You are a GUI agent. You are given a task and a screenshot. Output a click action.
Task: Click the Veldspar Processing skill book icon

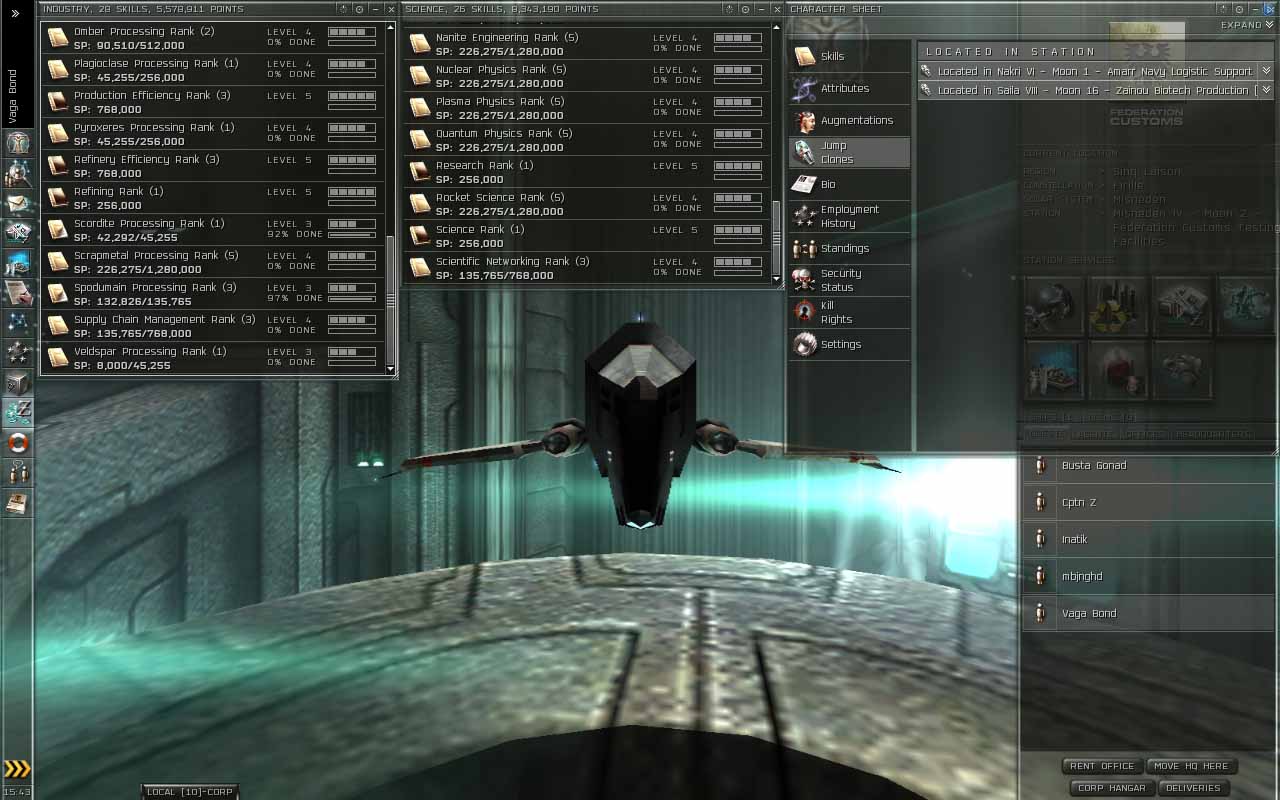58,358
